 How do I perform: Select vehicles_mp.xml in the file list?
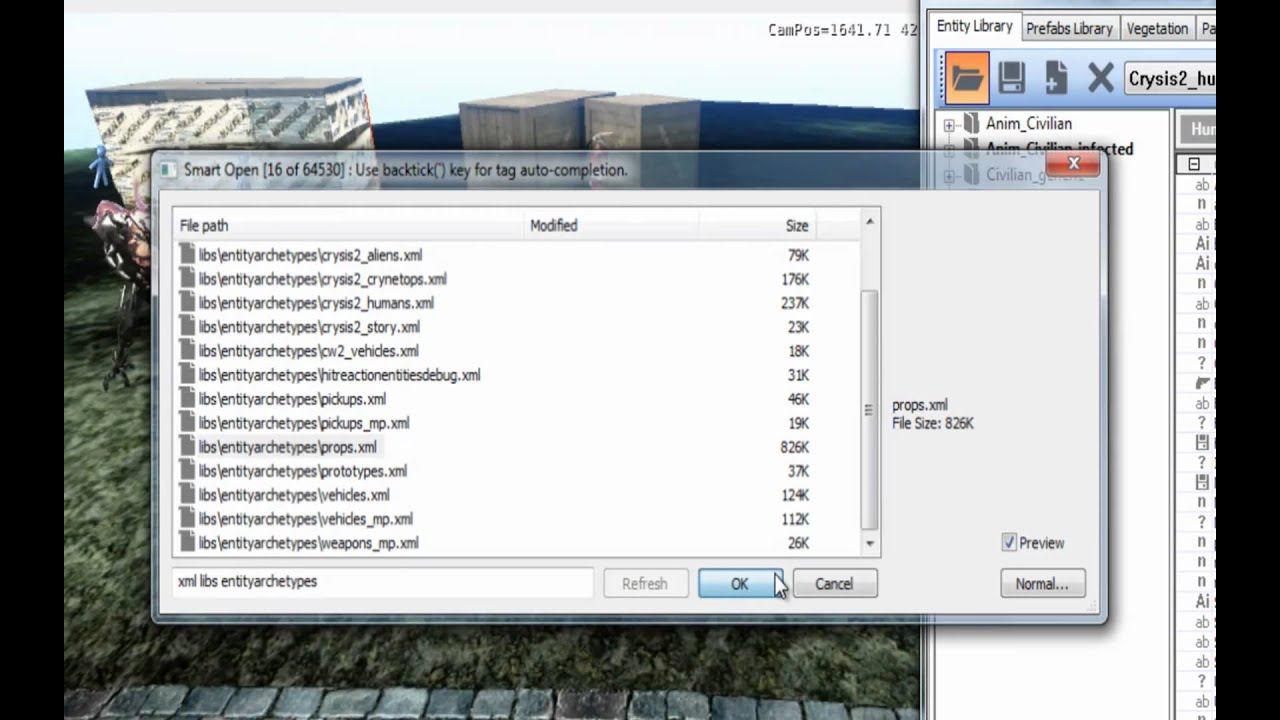(x=305, y=519)
